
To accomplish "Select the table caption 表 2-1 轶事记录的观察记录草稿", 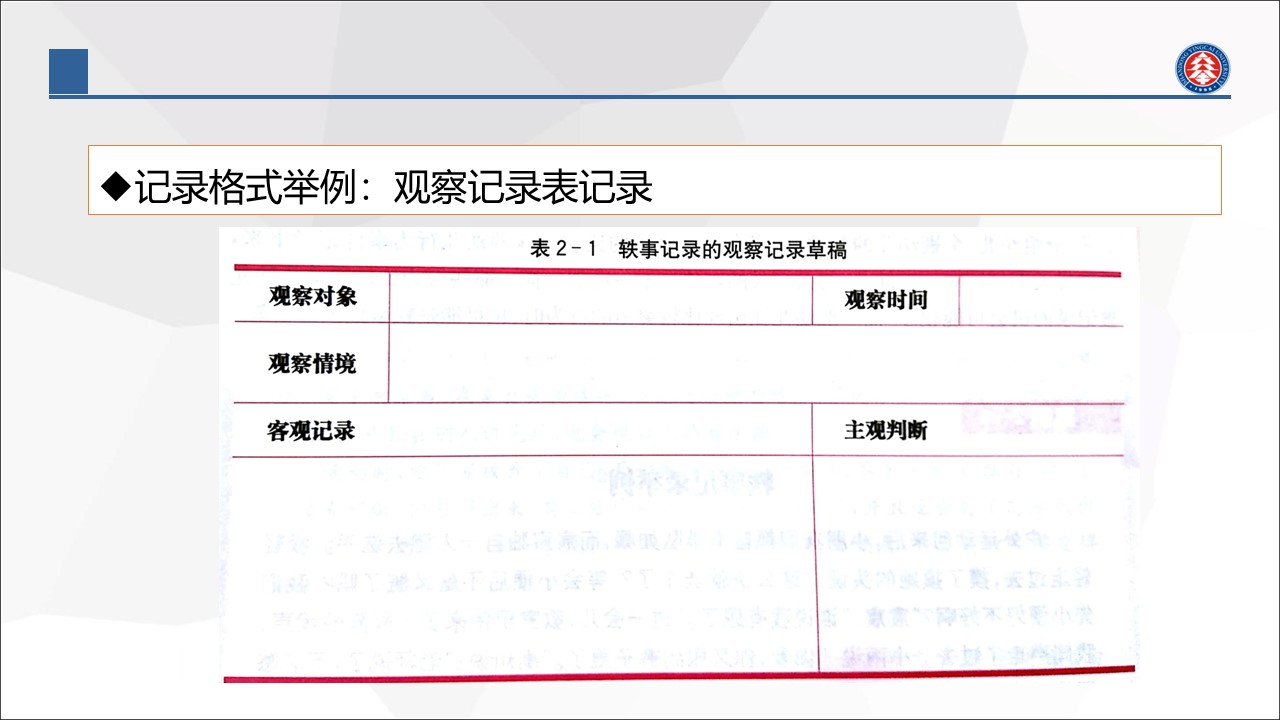I will pos(688,250).
